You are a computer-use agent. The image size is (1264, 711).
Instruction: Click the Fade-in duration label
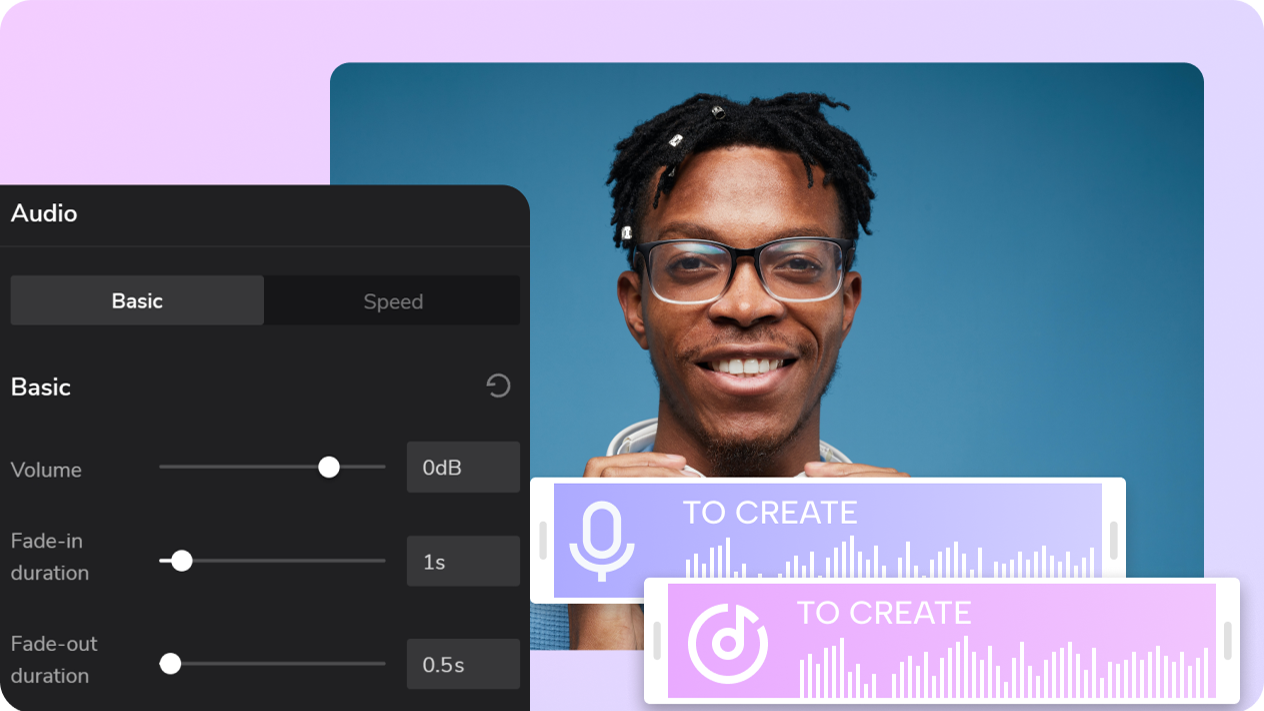[50, 556]
